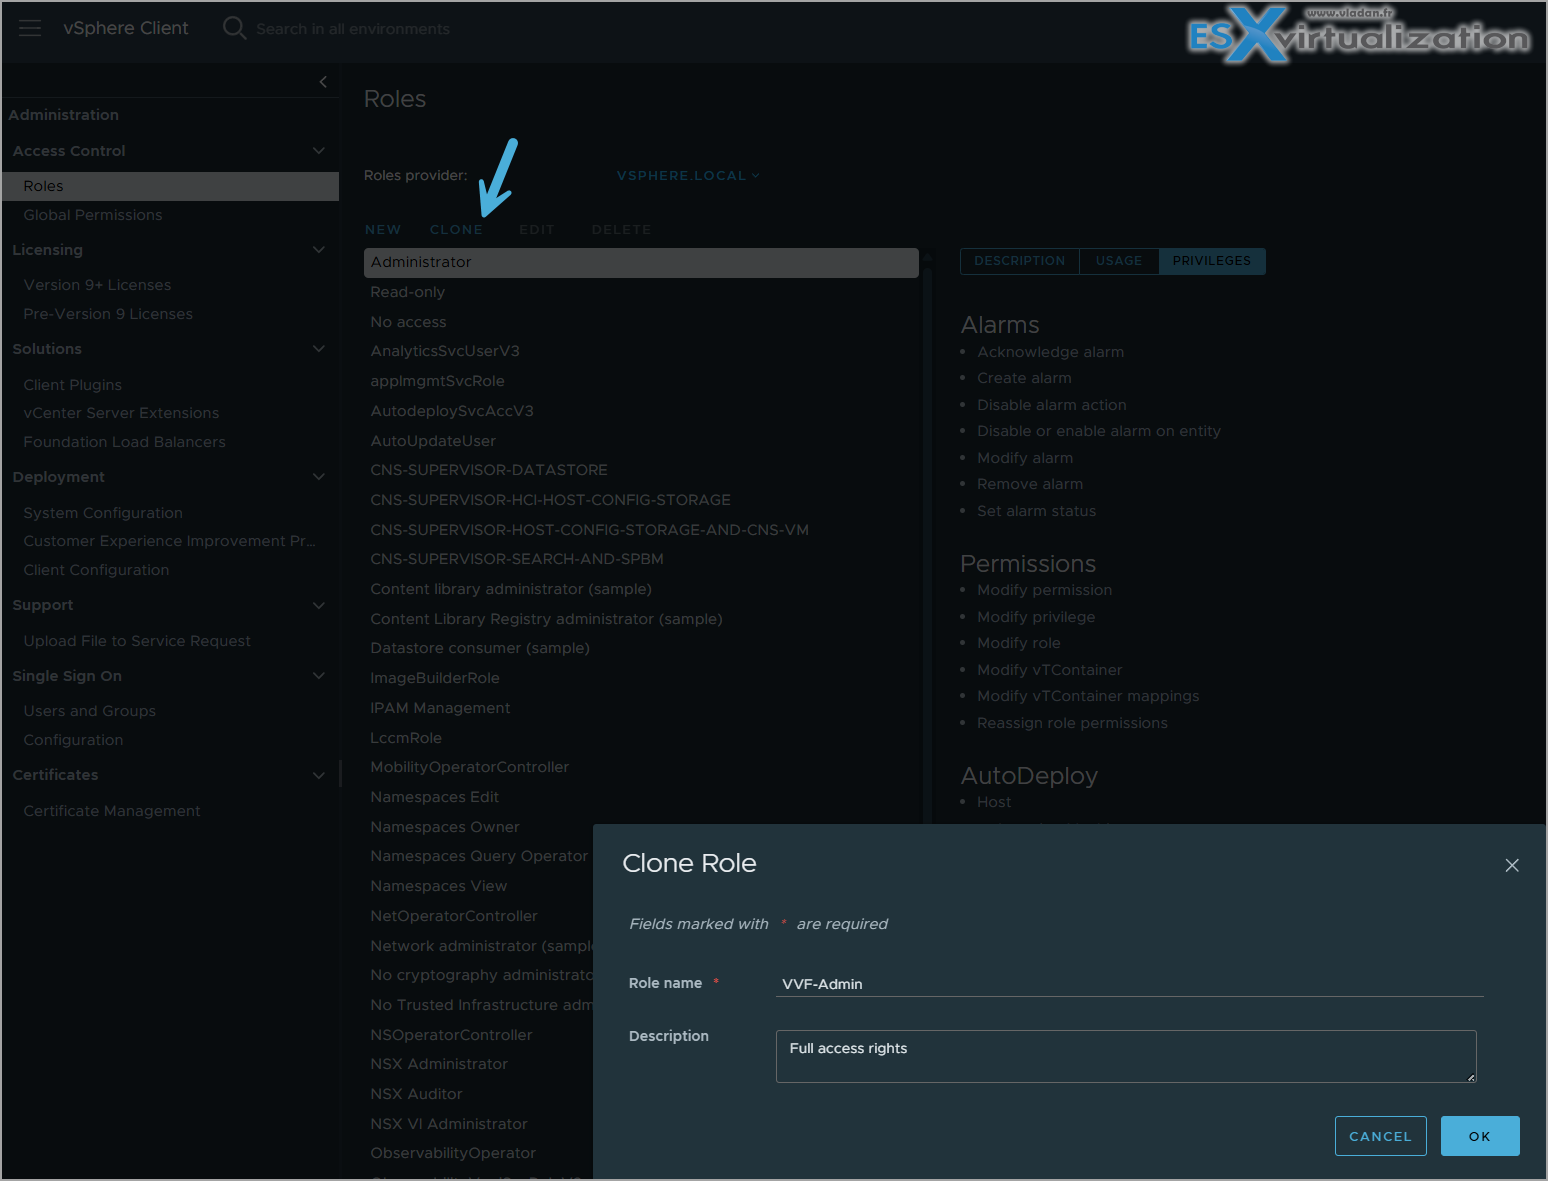1548x1181 pixels.
Task: Select the CNS-SUPERVISOR-DATASTORE role
Action: (x=489, y=470)
